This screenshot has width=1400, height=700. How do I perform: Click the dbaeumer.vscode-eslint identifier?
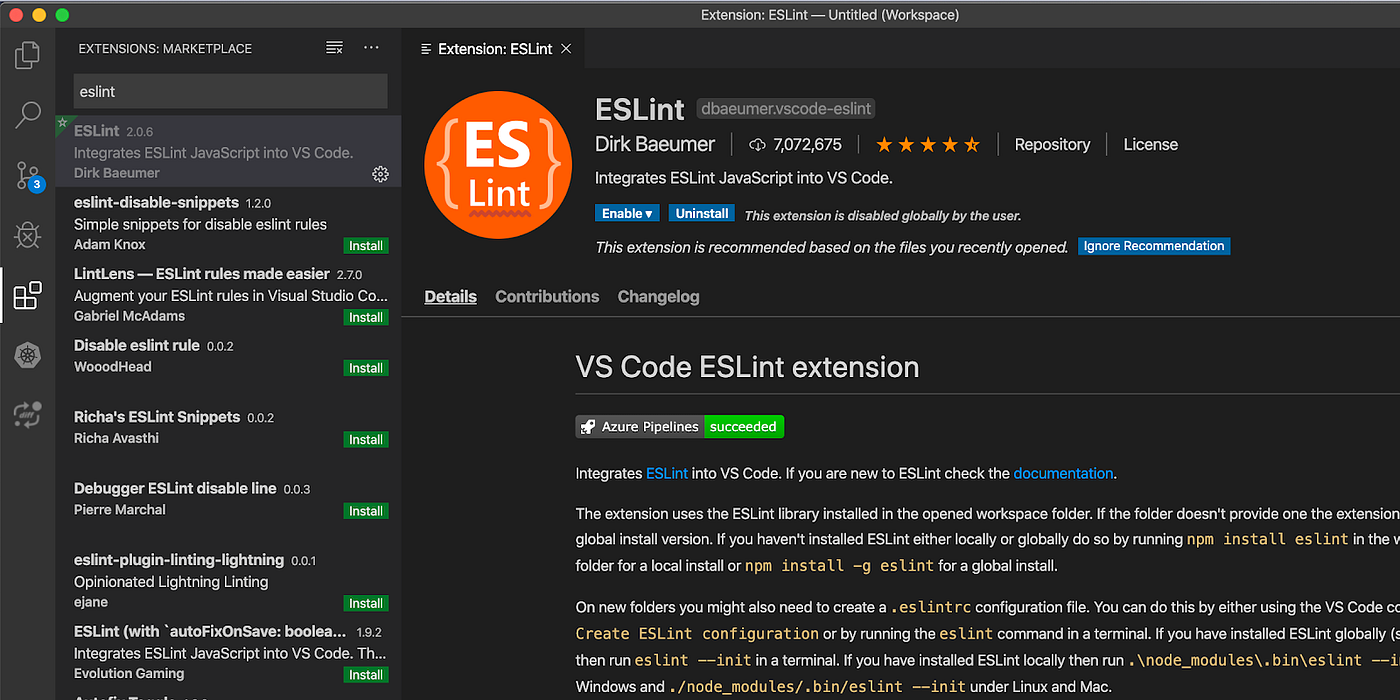coord(786,109)
